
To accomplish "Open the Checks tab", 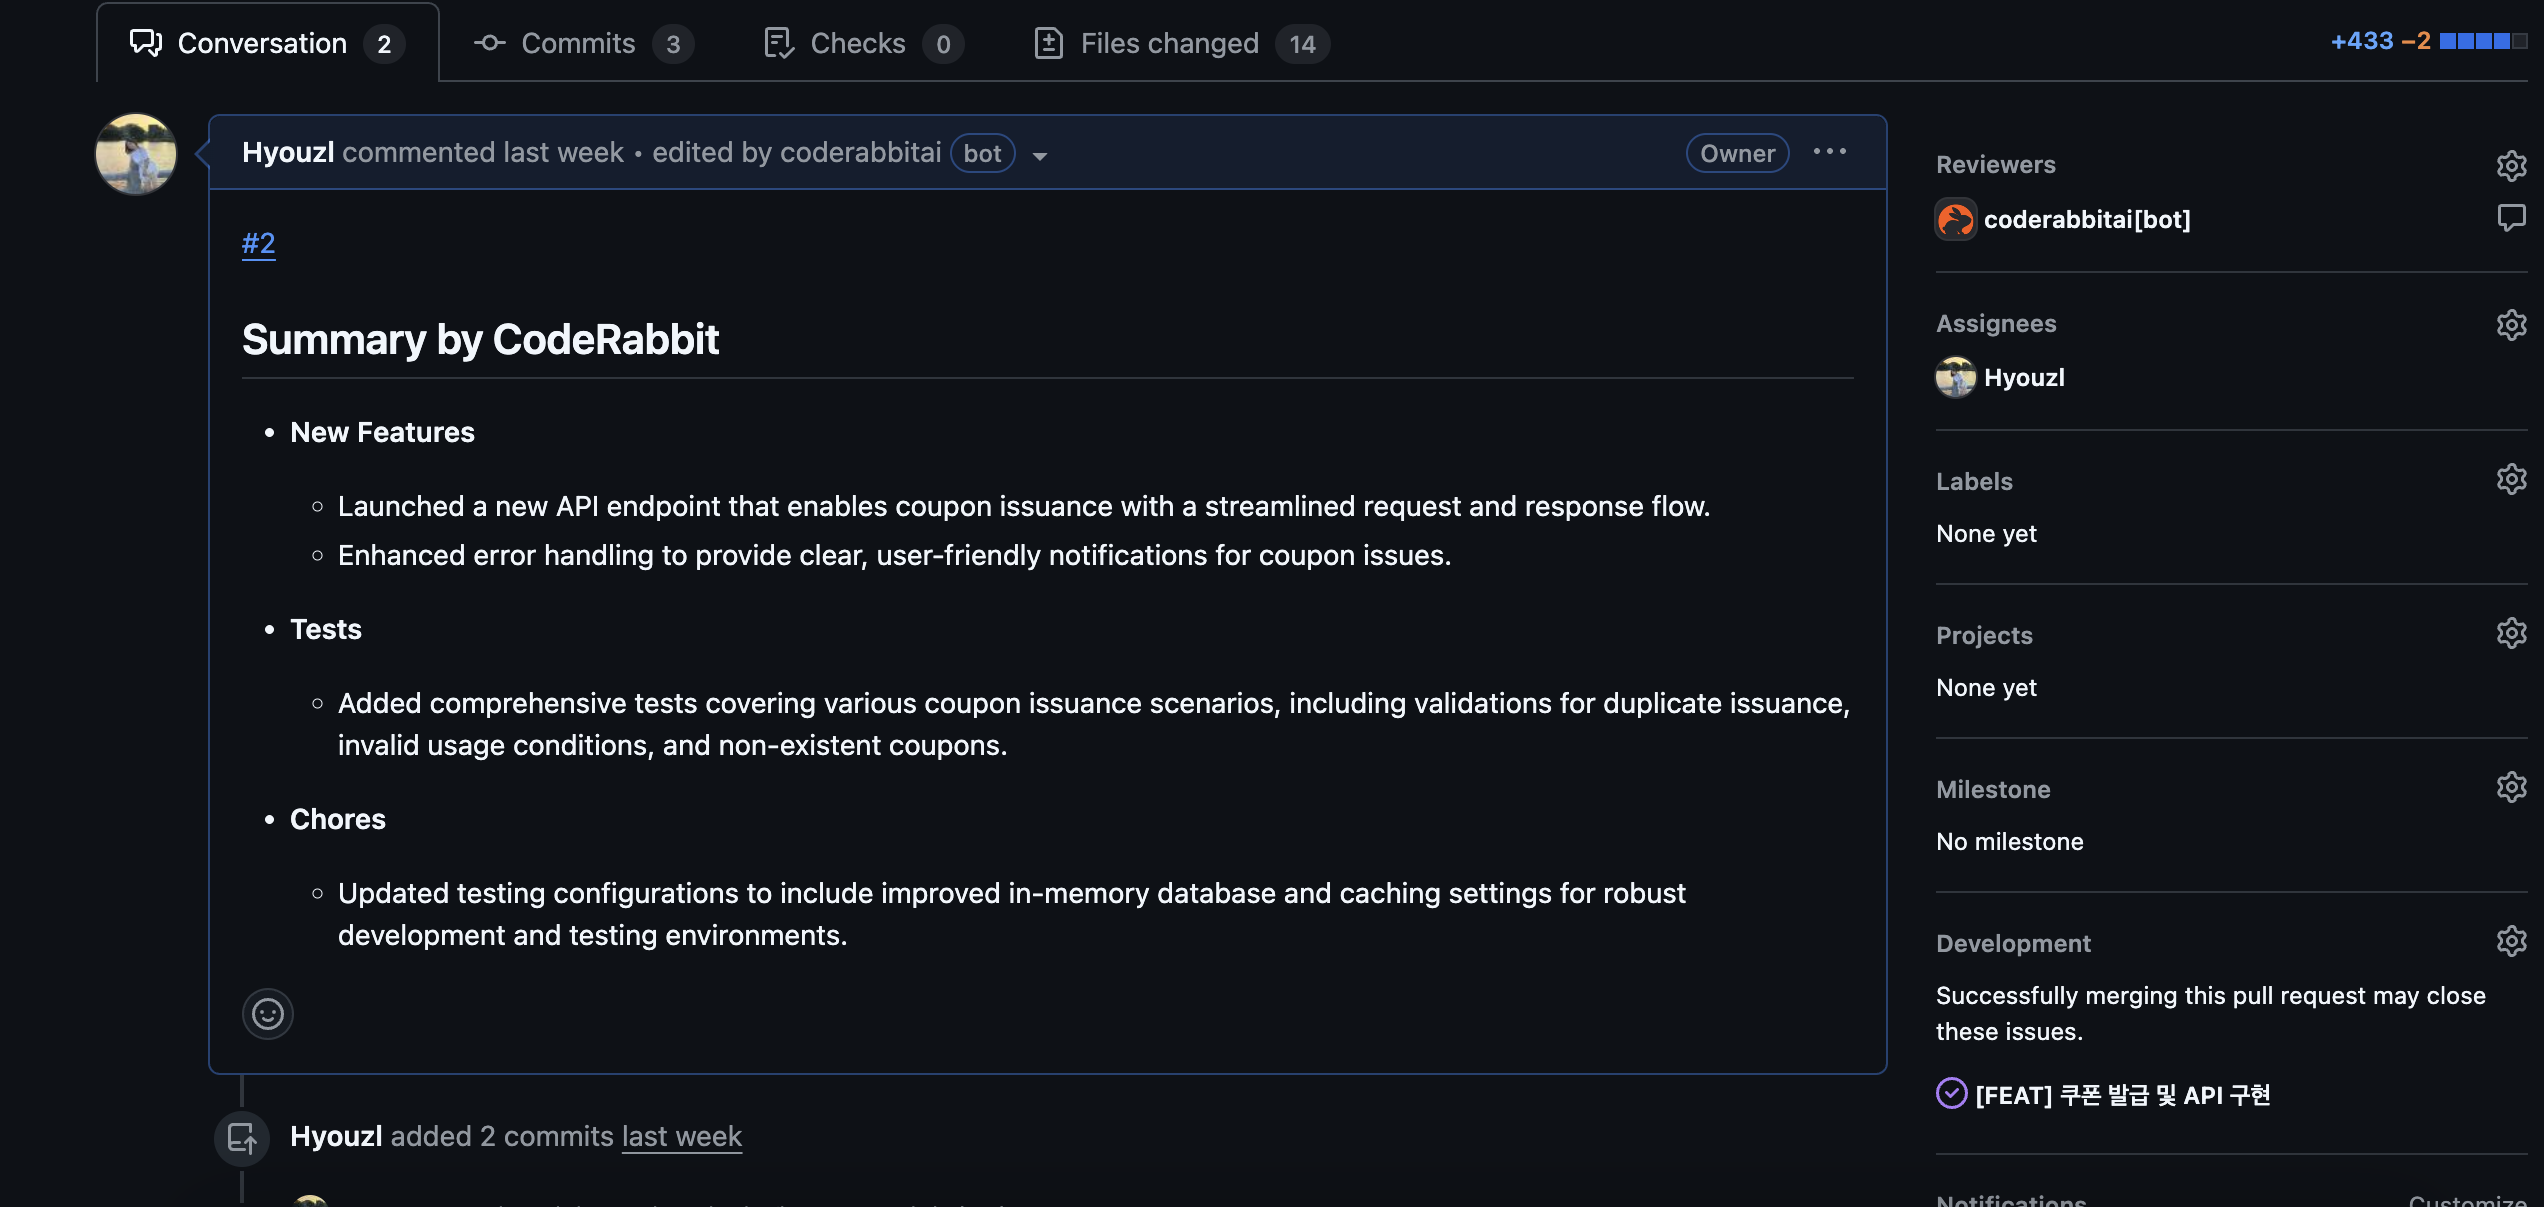I will click(857, 43).
